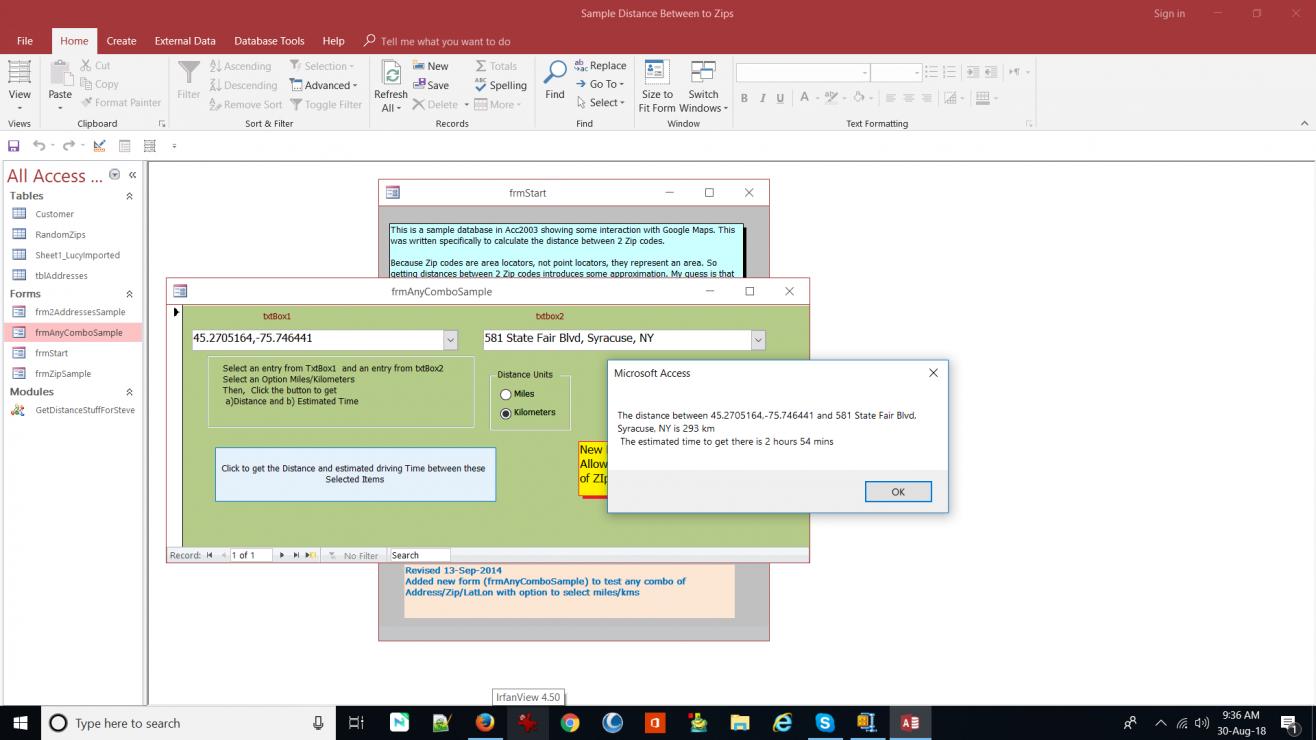This screenshot has width=1316, height=740.
Task: Collapse the Tables group in navigation pane
Action: pyautogui.click(x=129, y=196)
